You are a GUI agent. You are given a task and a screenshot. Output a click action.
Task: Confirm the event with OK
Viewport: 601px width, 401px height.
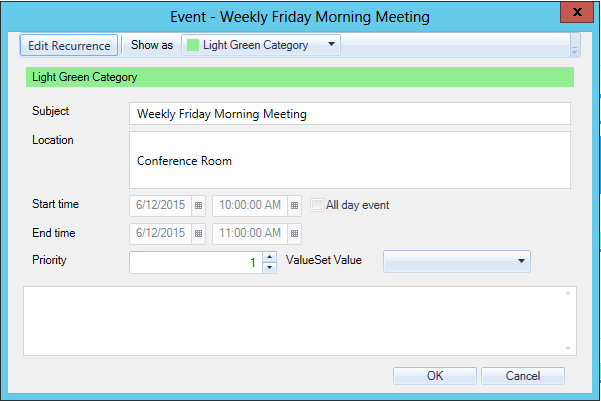(434, 376)
